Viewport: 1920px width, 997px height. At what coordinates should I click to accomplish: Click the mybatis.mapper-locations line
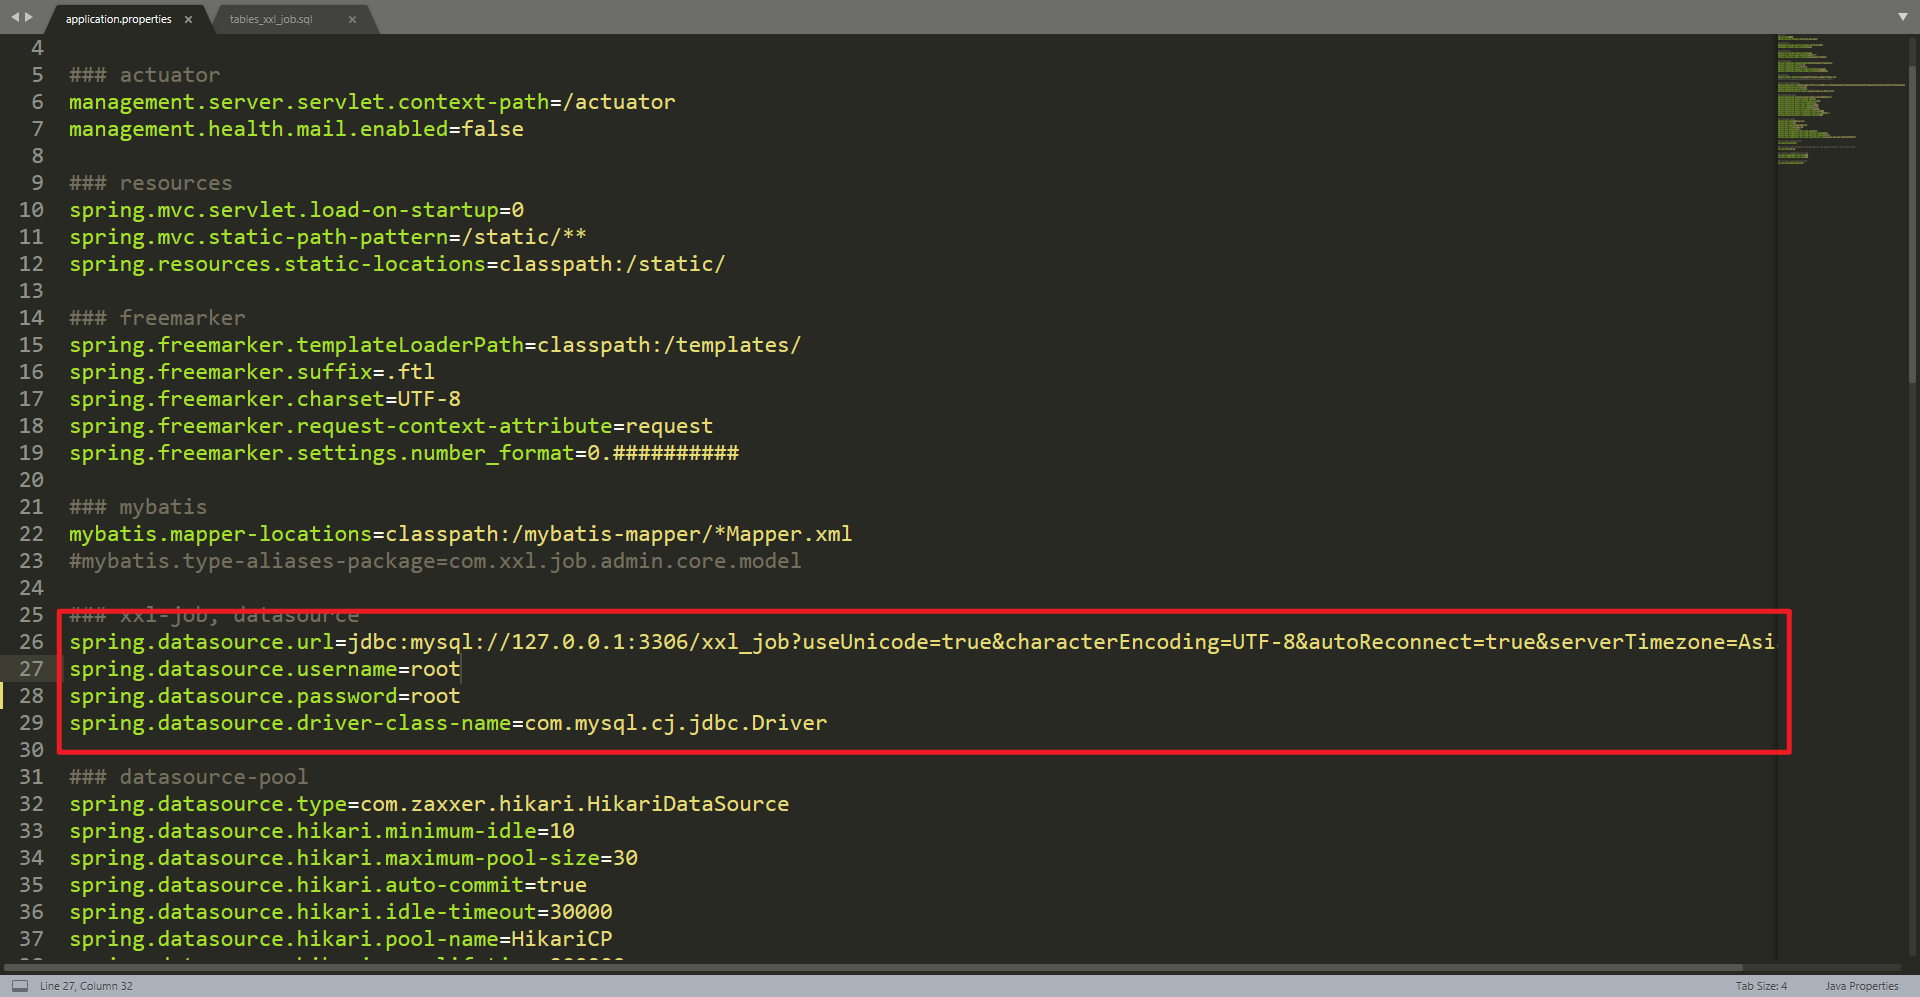pos(461,534)
